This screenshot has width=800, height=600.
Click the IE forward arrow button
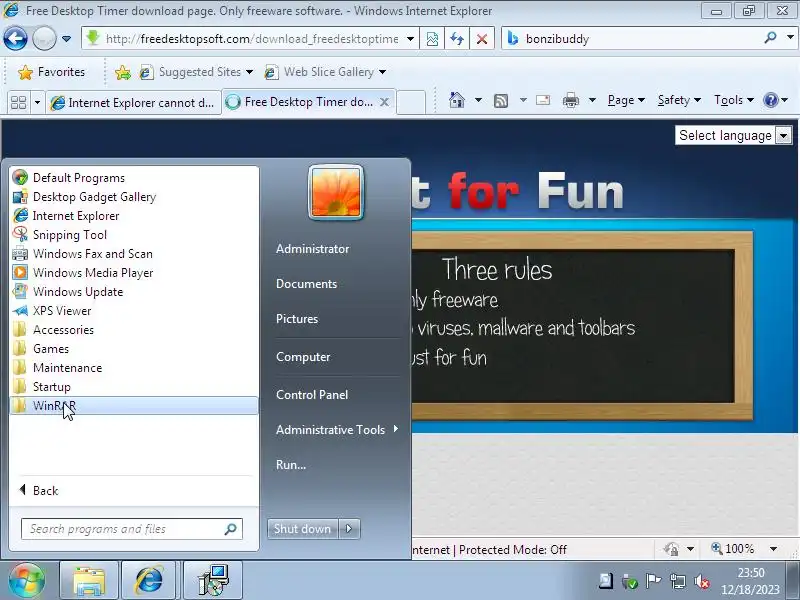pos(44,38)
